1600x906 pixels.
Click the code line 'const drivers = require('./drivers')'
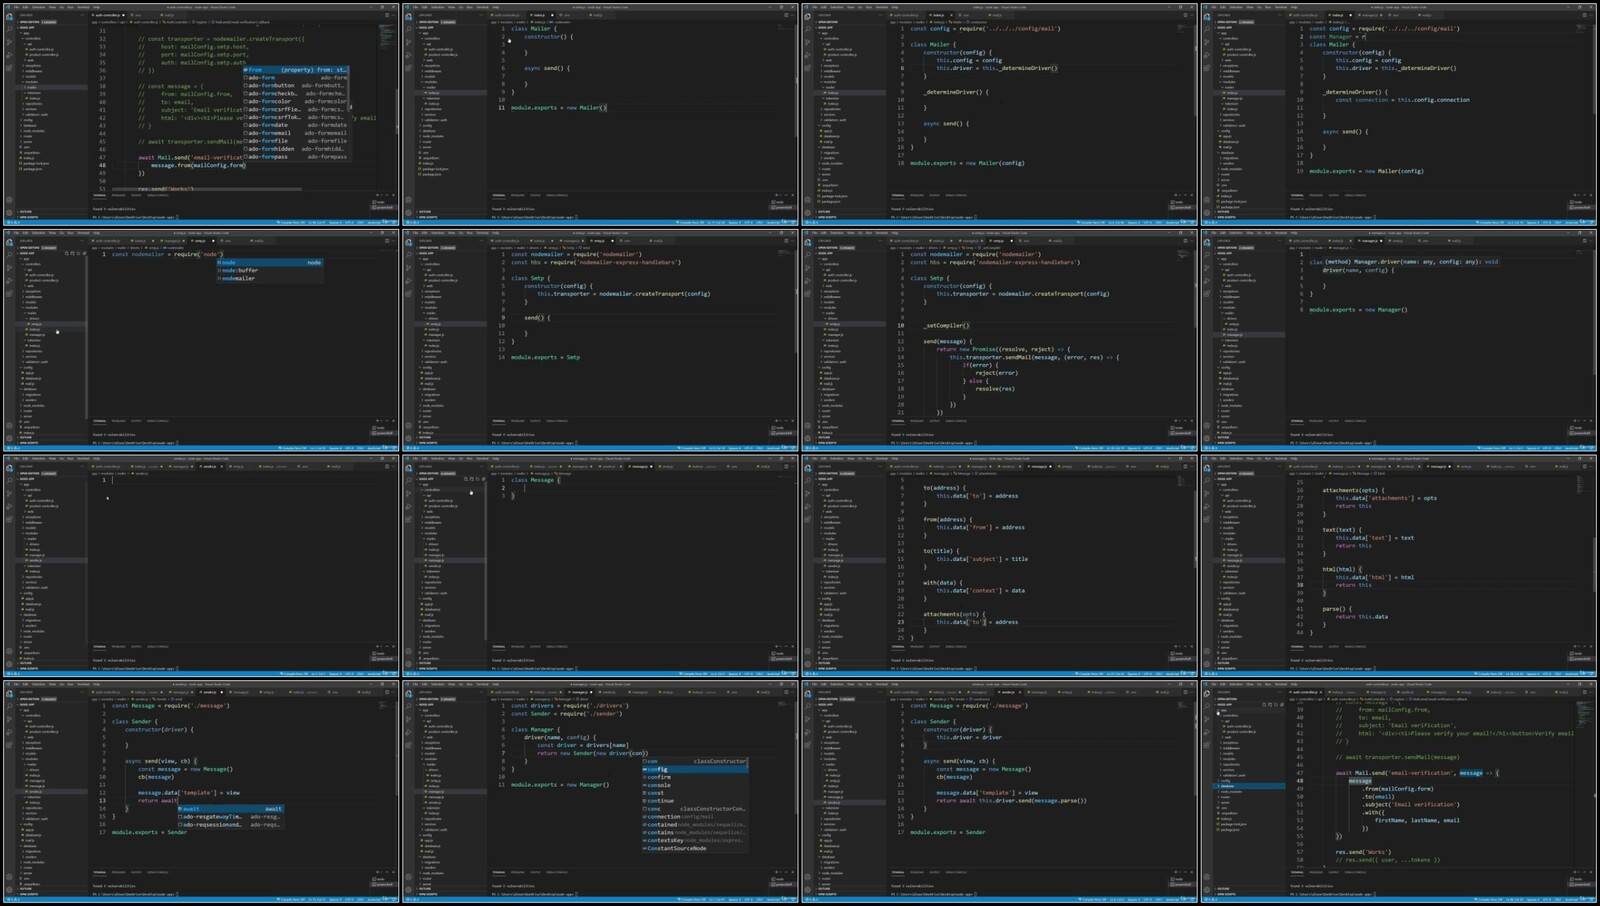coord(569,706)
